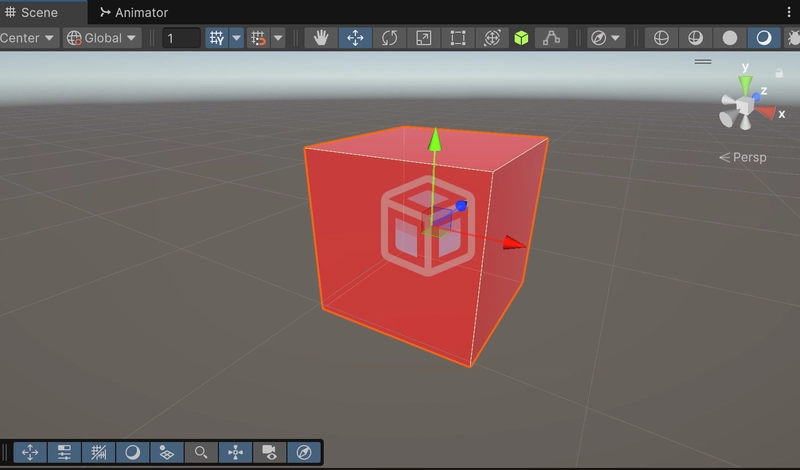Toggle grid visibility button with Y axis

[x=217, y=38]
